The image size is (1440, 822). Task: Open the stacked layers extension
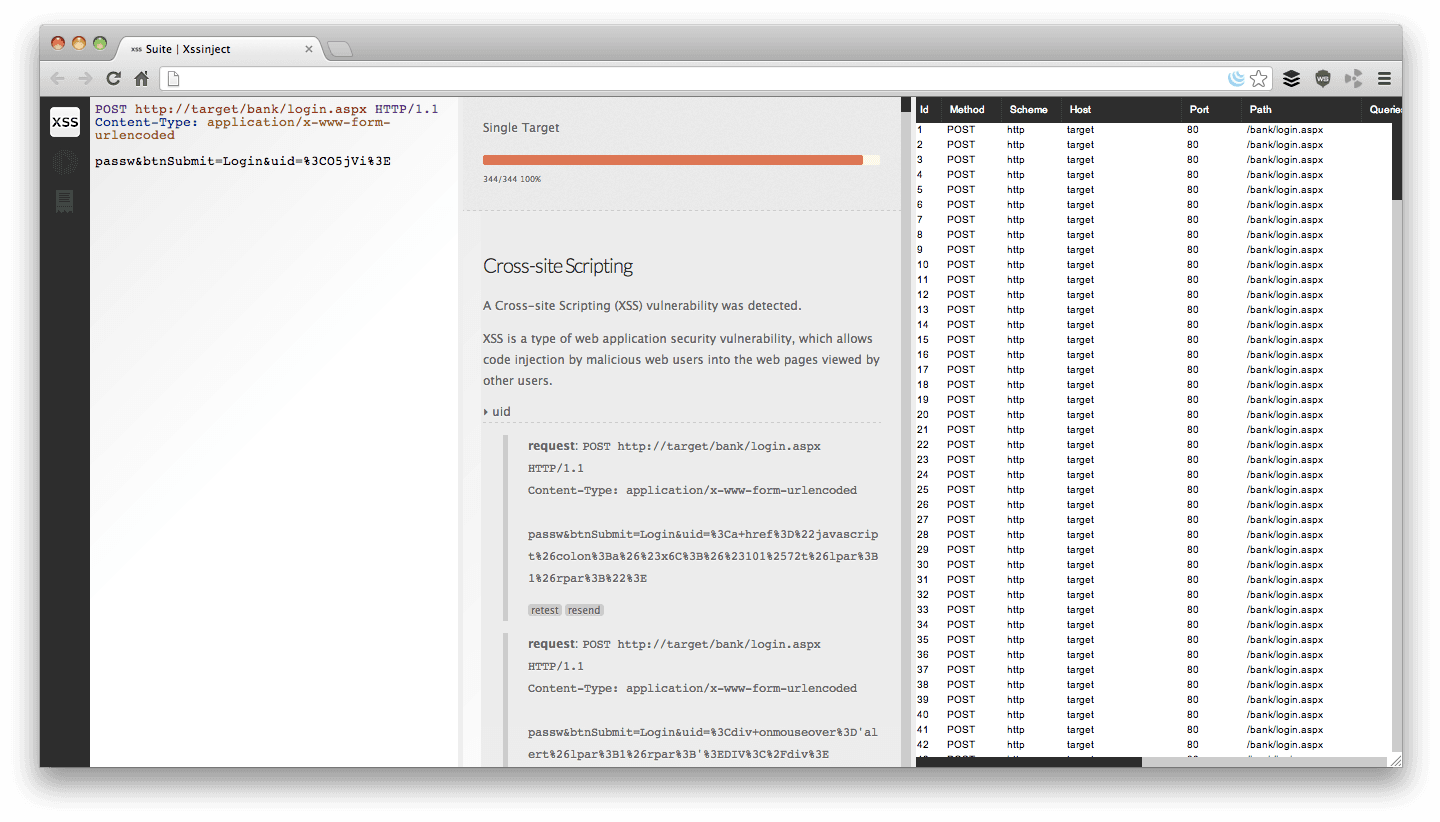[1291, 78]
